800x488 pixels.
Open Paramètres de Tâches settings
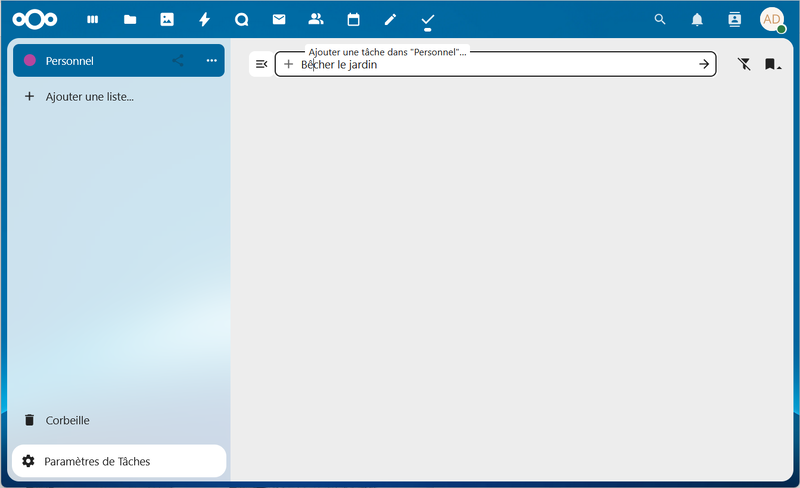click(119, 461)
